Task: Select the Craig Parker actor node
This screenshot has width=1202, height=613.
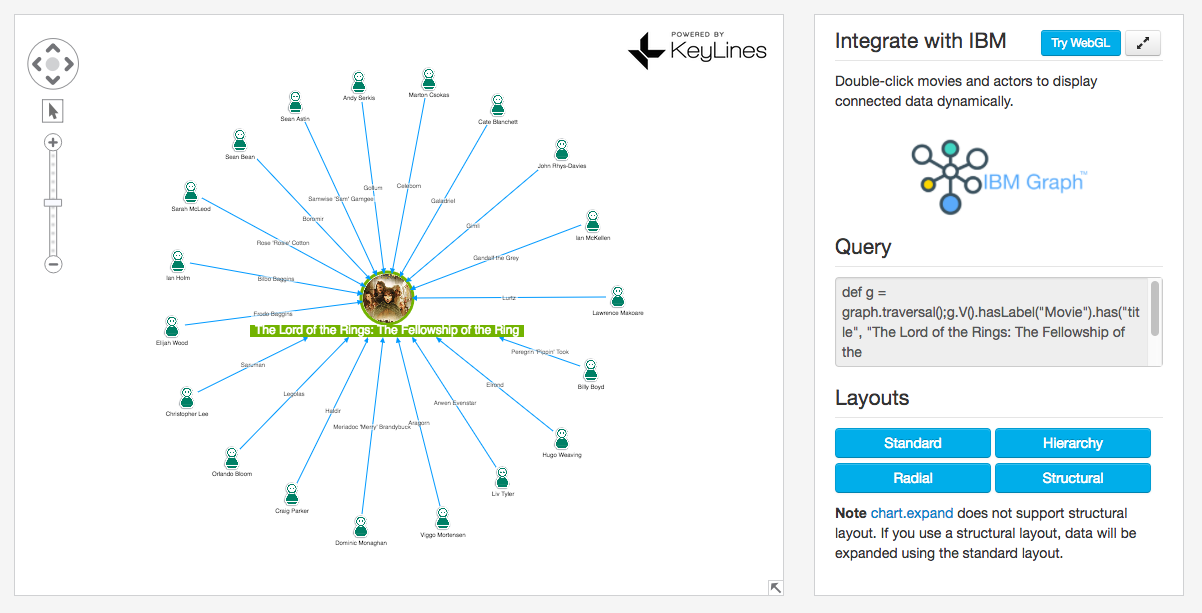Action: 292,494
